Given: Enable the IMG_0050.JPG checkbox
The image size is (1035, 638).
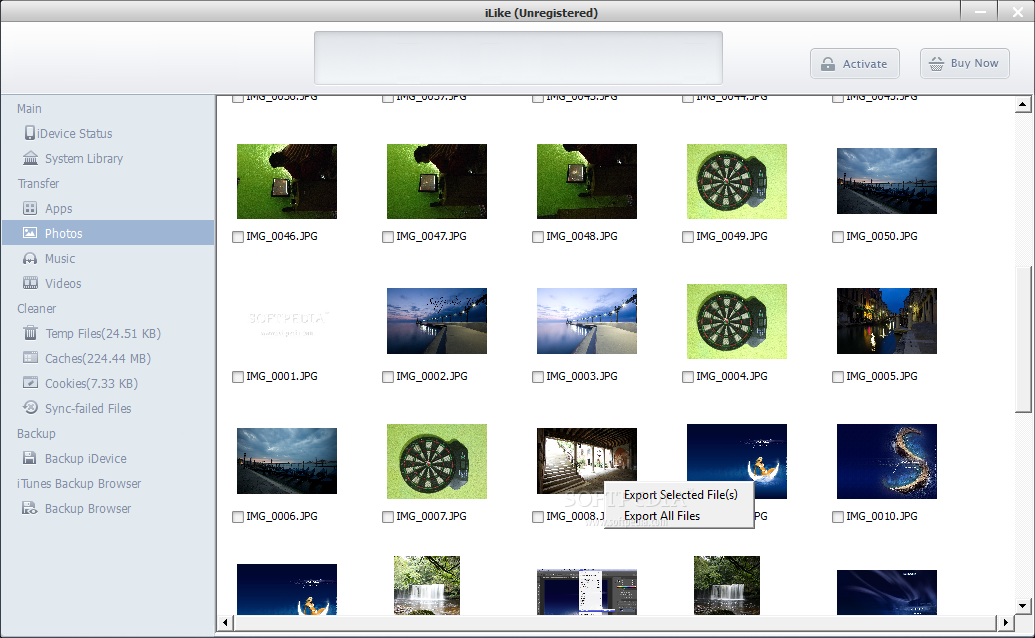Looking at the screenshot, I should [x=838, y=237].
